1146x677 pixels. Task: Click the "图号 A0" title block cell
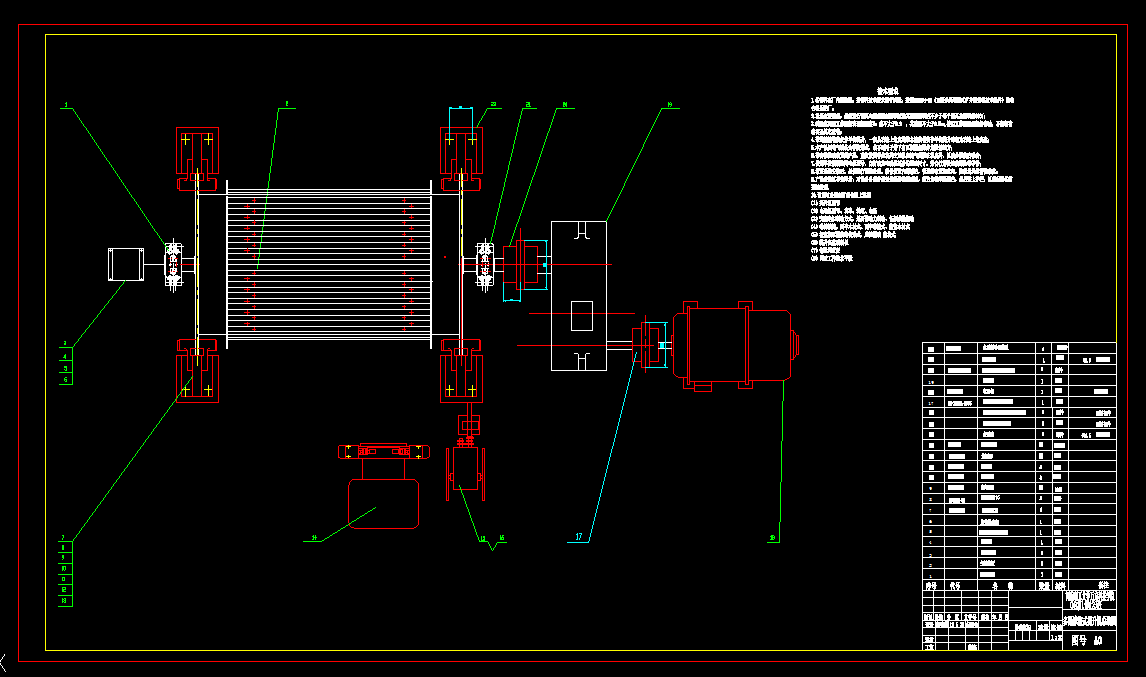1089,640
